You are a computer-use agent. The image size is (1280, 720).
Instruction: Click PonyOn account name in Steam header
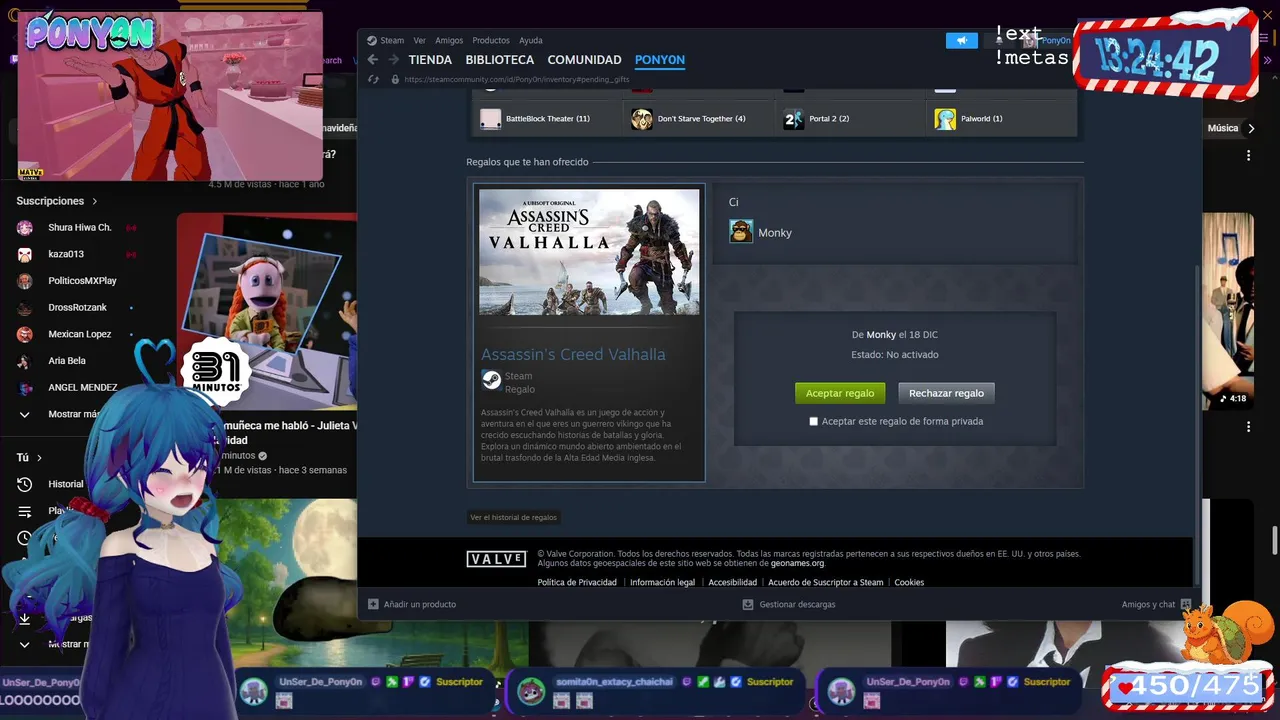click(1056, 41)
